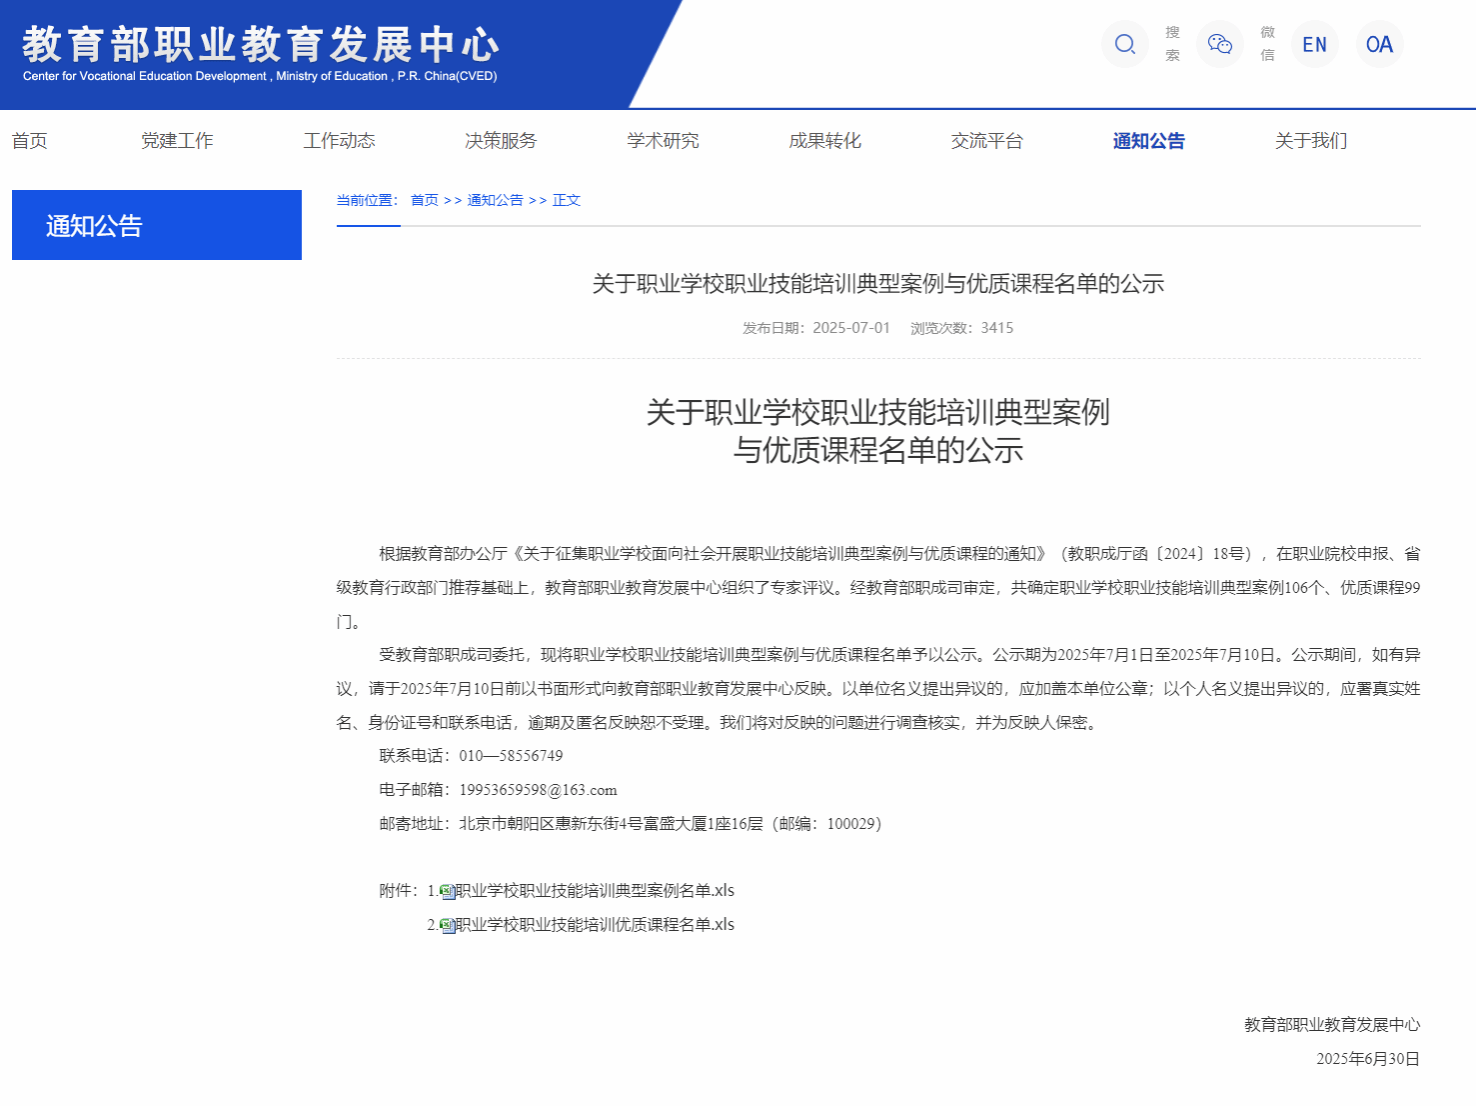Open the WeChat icon in header
Viewport: 1476px width, 1106px height.
pos(1219,44)
